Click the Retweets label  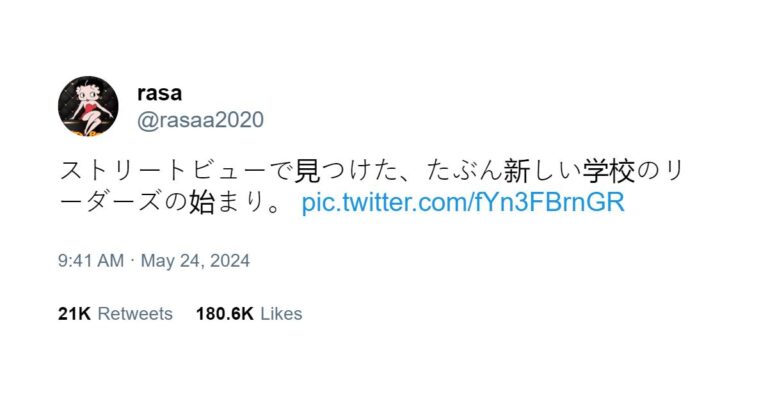tap(135, 314)
